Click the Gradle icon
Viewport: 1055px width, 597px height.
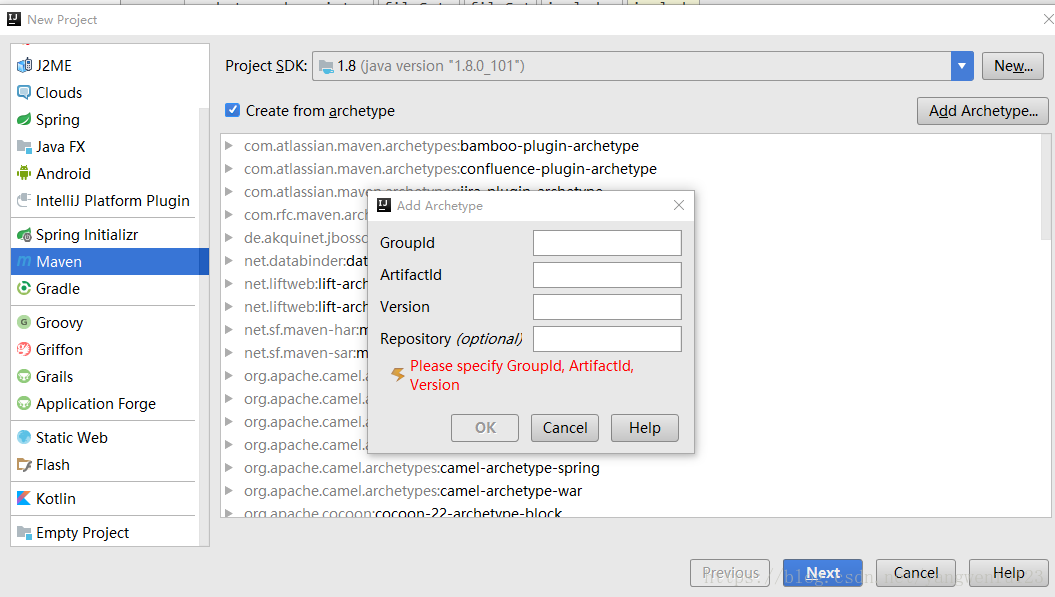click(x=24, y=288)
